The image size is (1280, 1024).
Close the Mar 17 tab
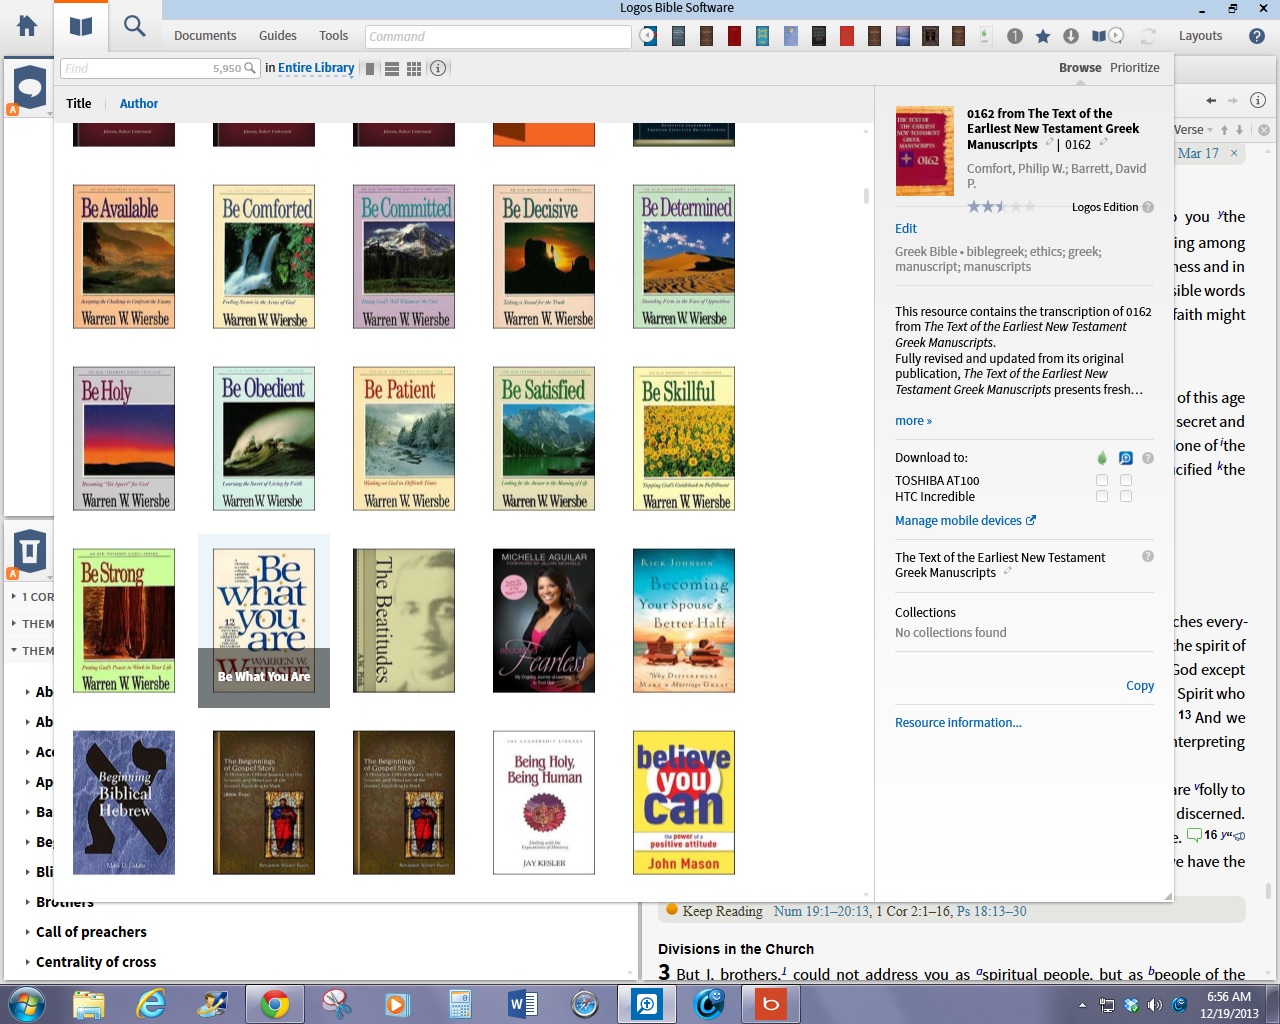pyautogui.click(x=1234, y=153)
